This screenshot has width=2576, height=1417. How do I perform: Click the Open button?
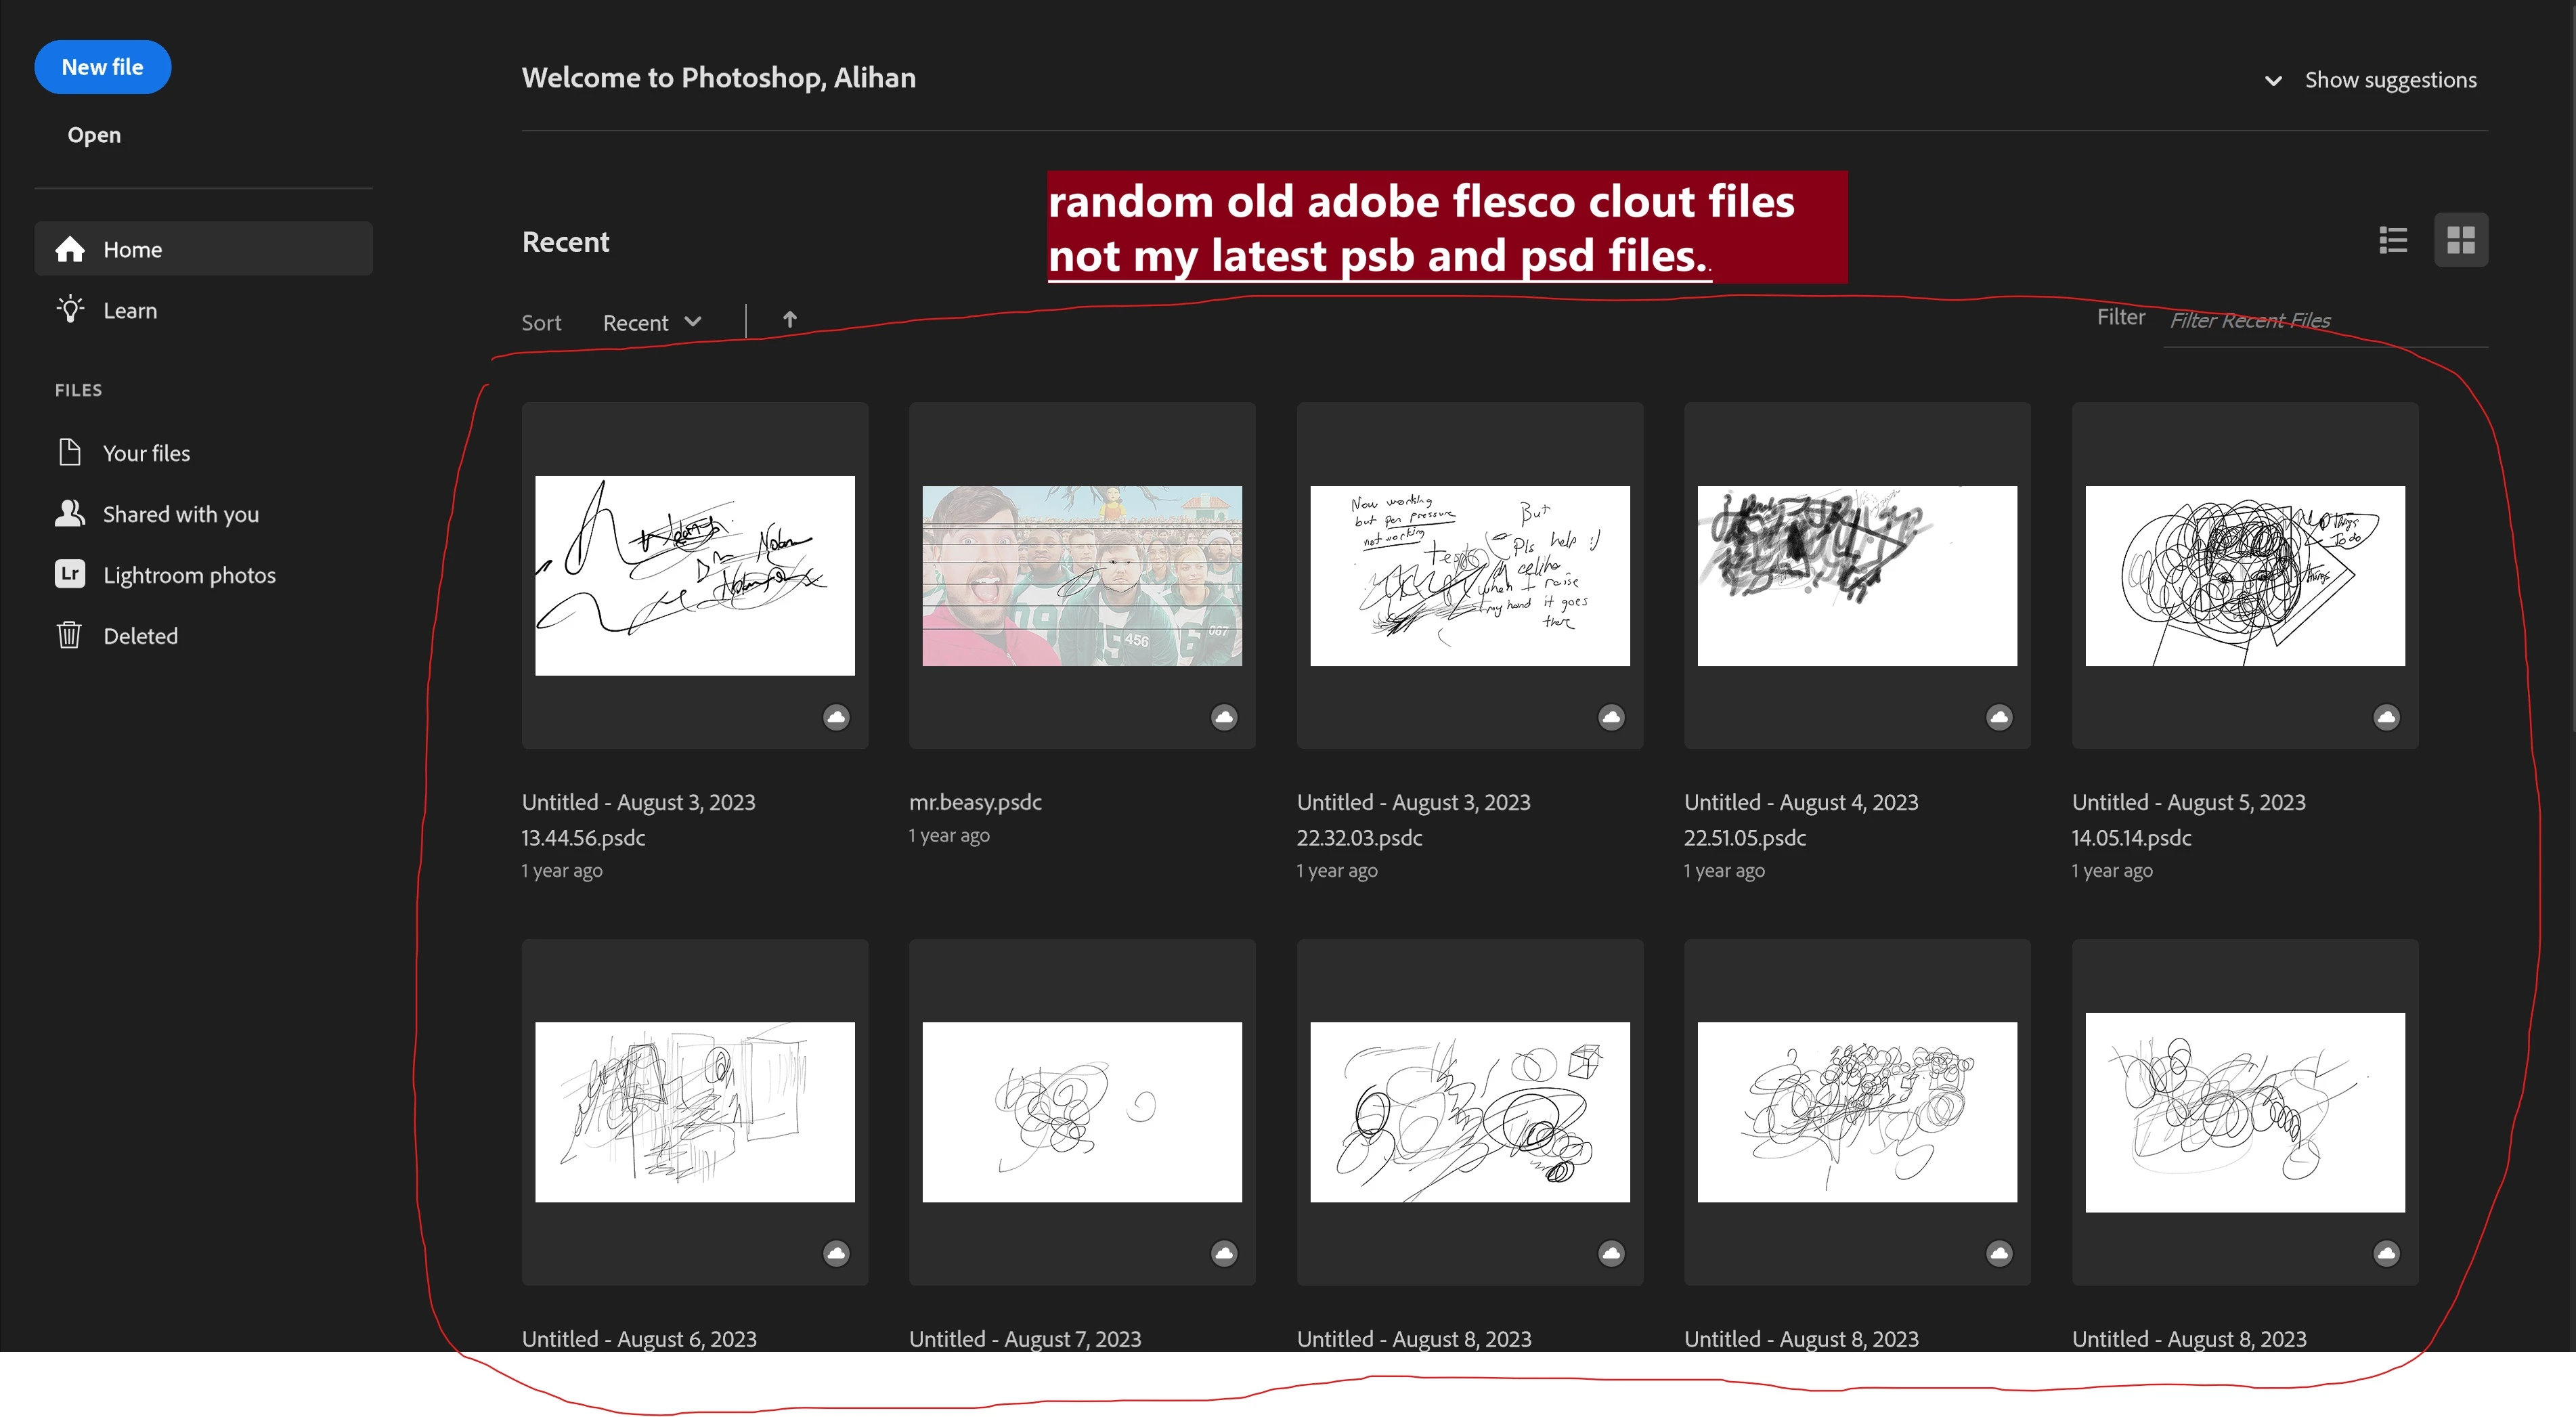94,135
